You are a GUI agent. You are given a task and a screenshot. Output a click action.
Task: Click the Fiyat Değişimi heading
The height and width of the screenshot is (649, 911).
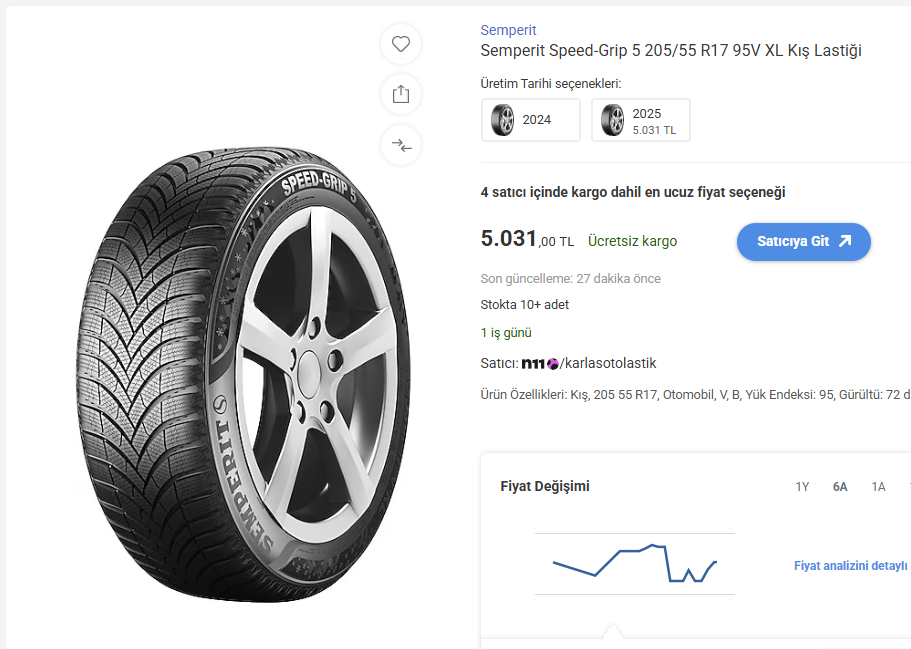coord(545,487)
